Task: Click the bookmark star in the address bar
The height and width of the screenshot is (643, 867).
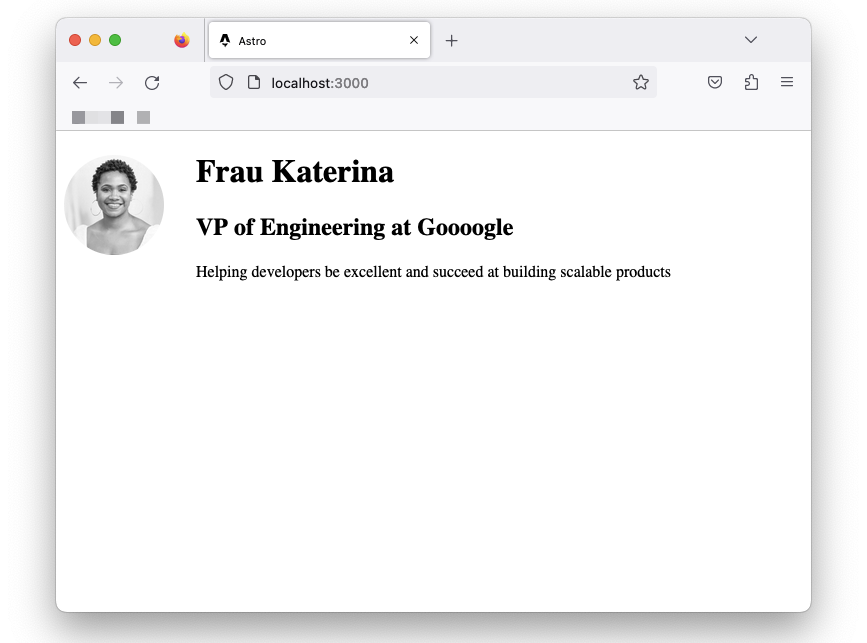Action: point(640,82)
